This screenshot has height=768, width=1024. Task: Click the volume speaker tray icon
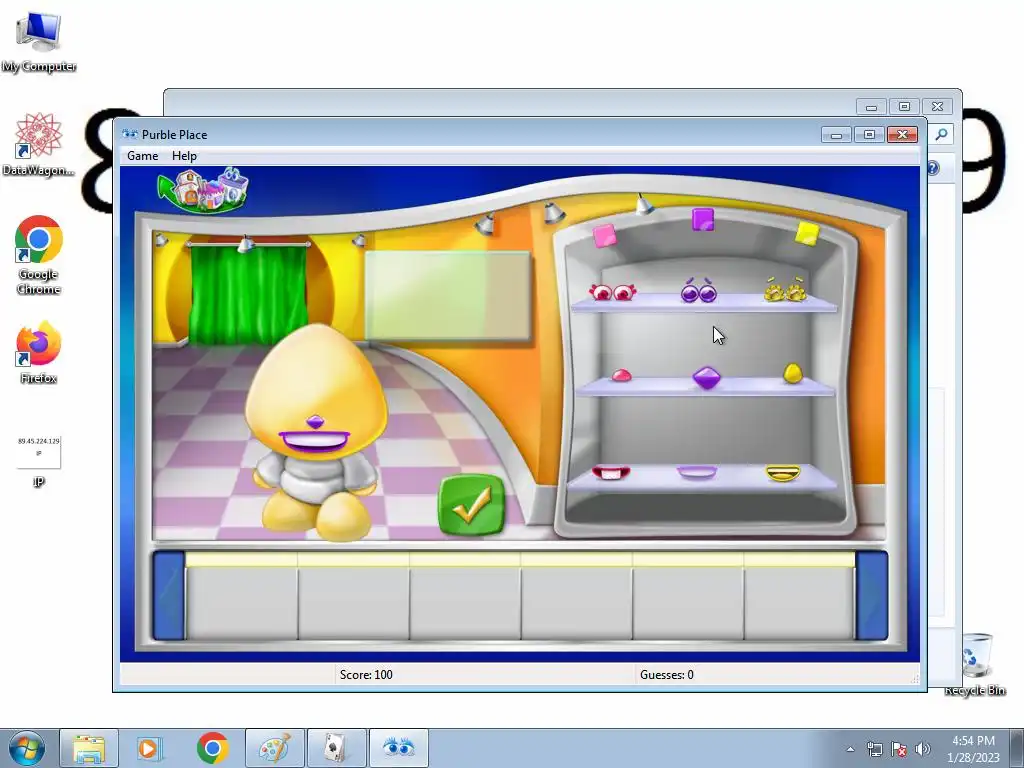922,749
